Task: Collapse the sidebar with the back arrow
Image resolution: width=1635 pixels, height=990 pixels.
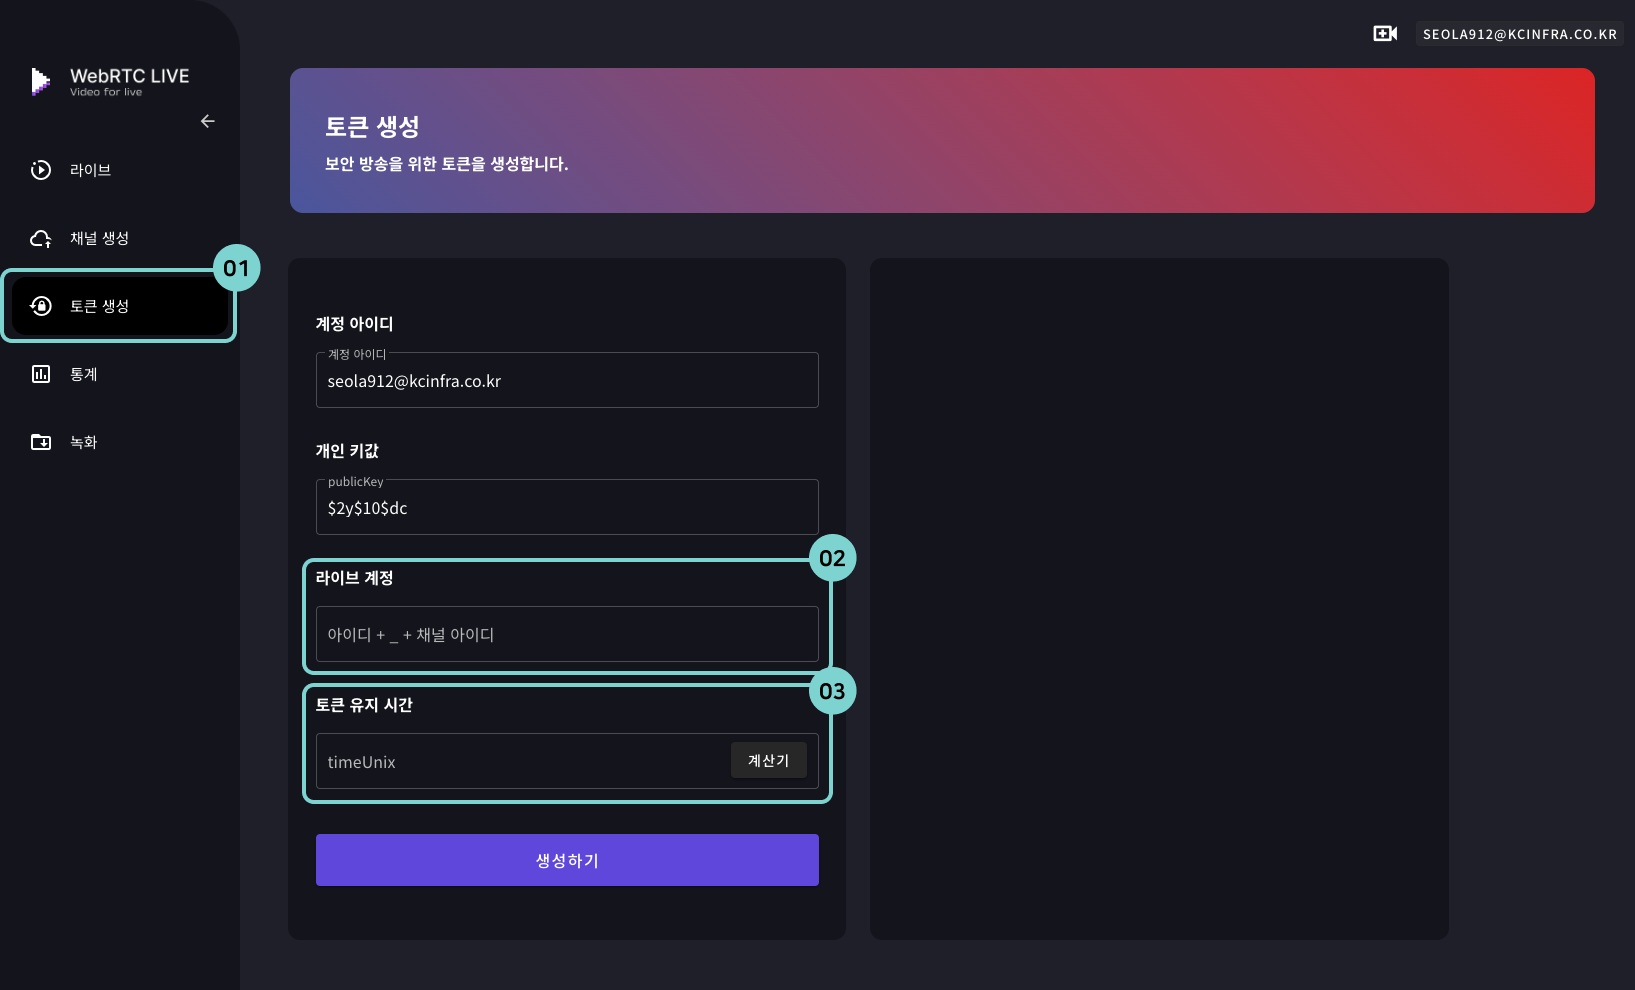Action: (208, 121)
